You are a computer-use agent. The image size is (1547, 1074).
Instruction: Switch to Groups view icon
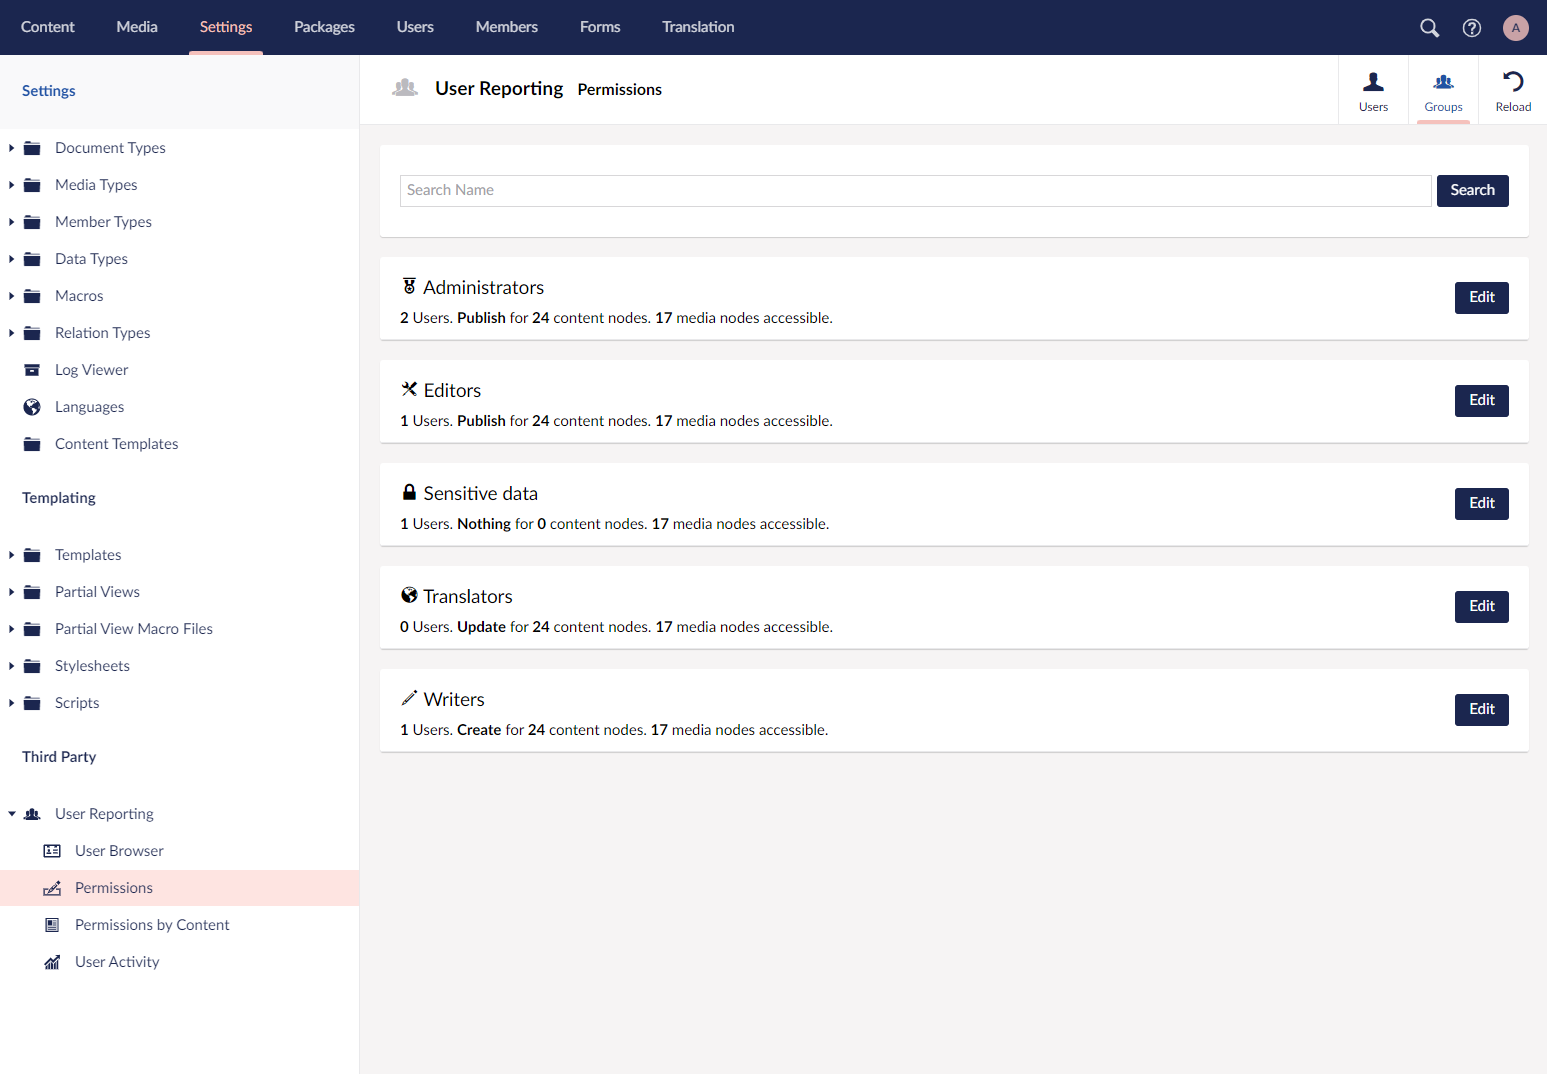(1444, 82)
